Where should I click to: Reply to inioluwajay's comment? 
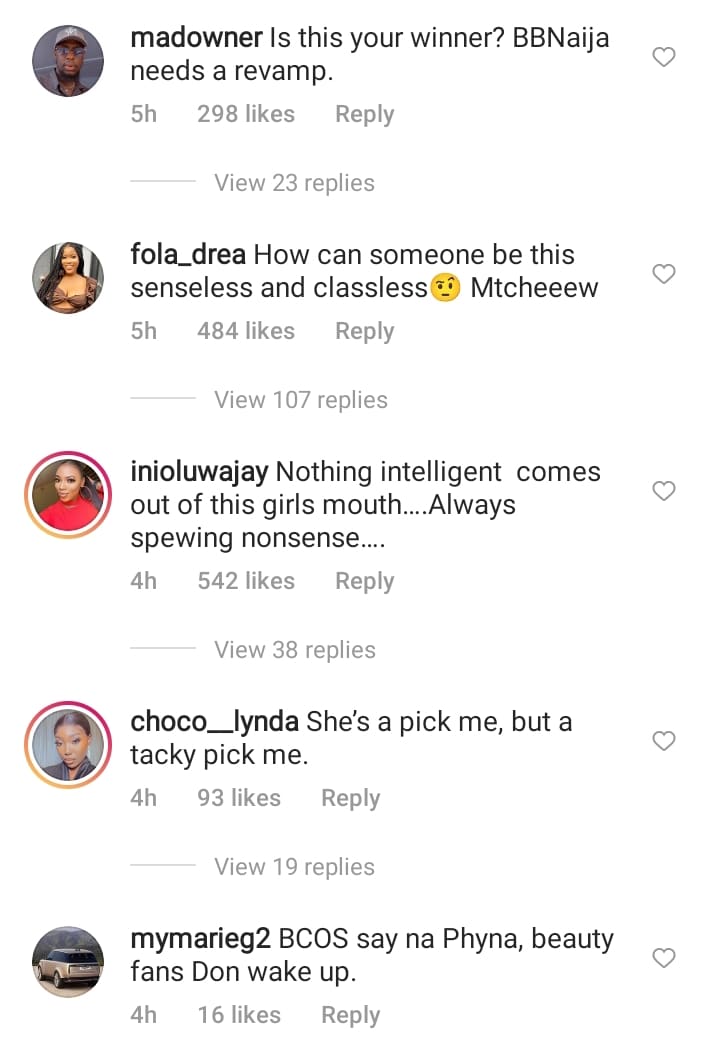364,581
